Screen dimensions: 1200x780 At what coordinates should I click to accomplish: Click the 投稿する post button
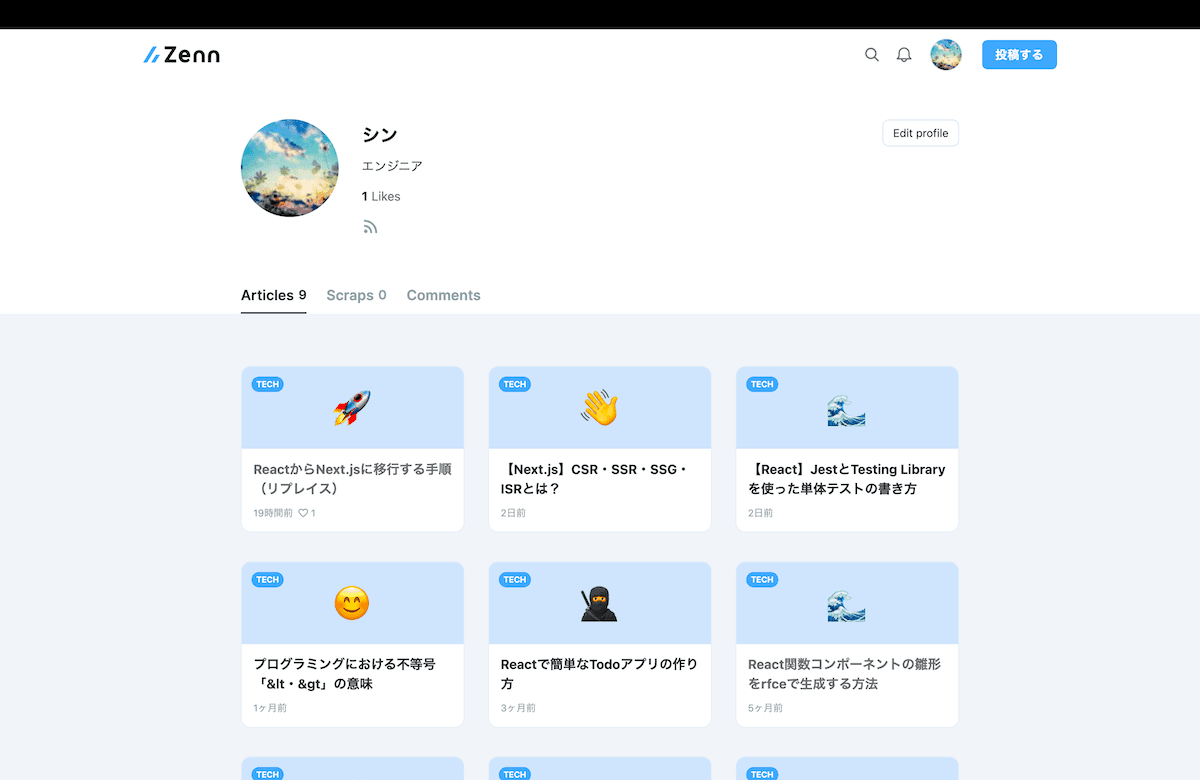[1019, 55]
